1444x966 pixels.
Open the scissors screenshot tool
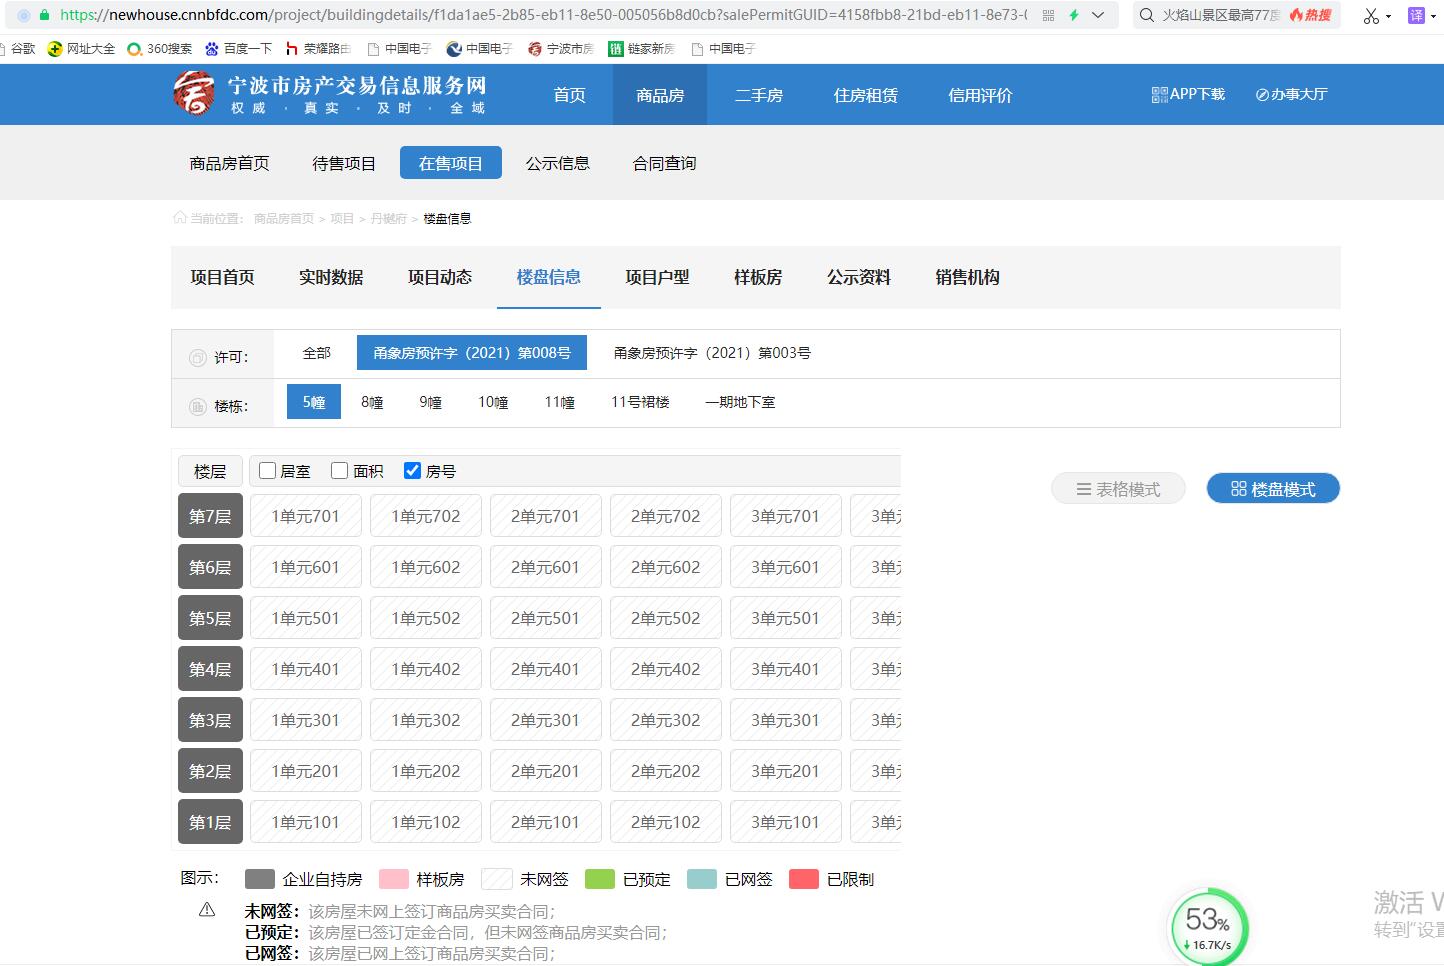point(1371,15)
